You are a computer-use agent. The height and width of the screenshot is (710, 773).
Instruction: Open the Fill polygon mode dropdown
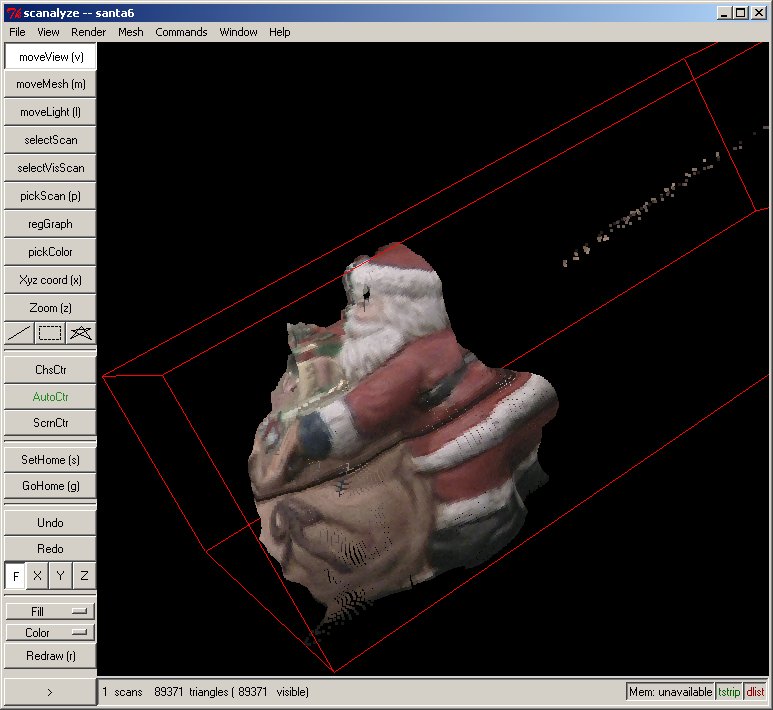click(x=50, y=611)
